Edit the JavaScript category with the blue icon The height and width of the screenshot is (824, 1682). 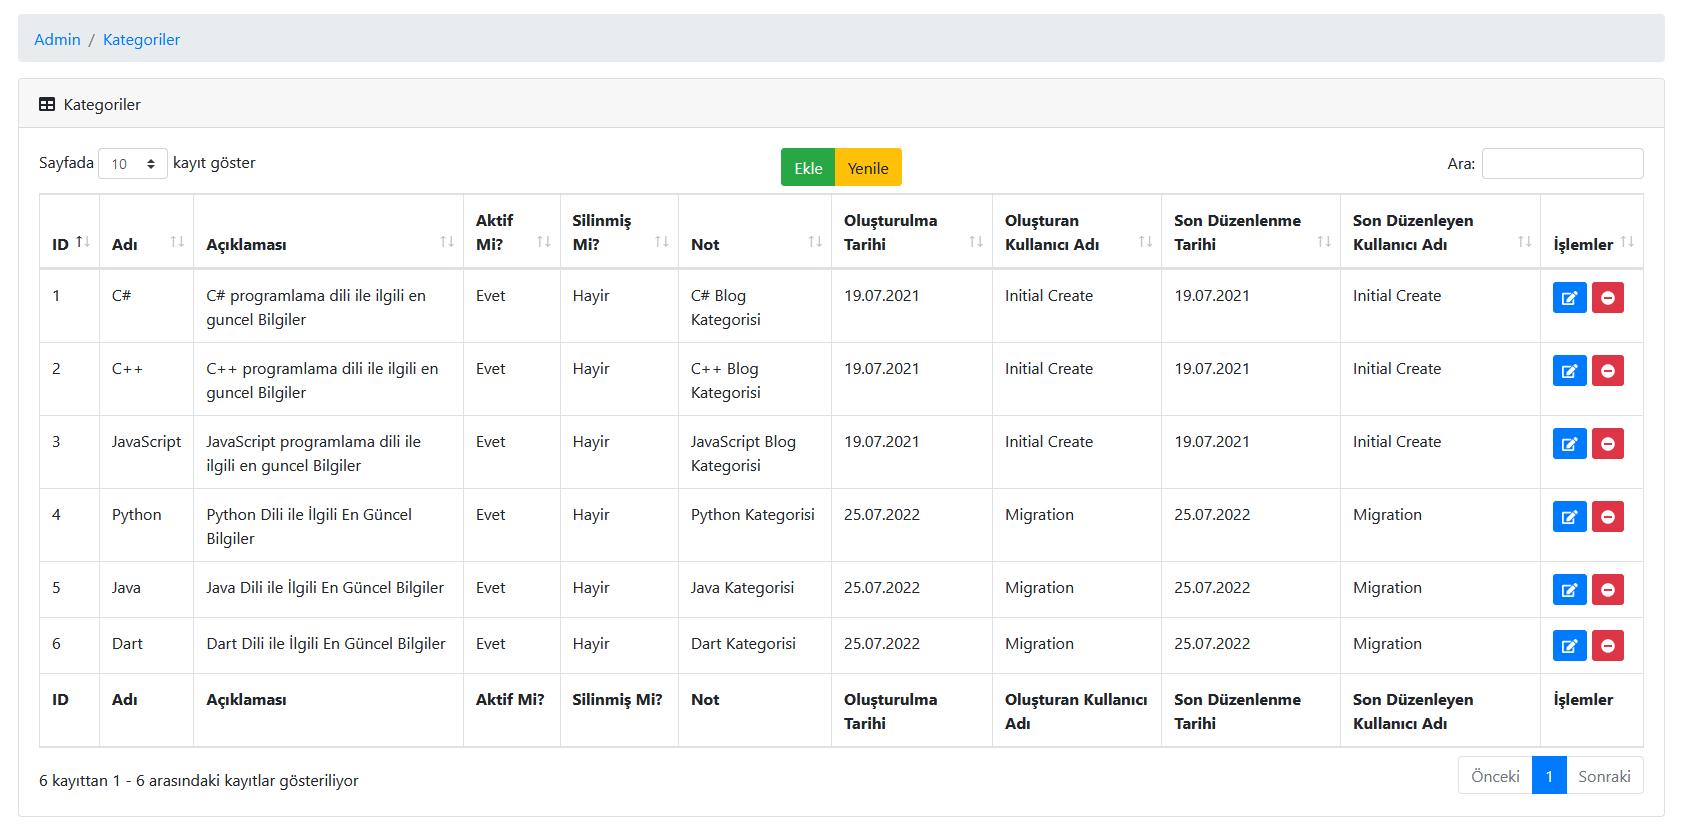(1569, 443)
